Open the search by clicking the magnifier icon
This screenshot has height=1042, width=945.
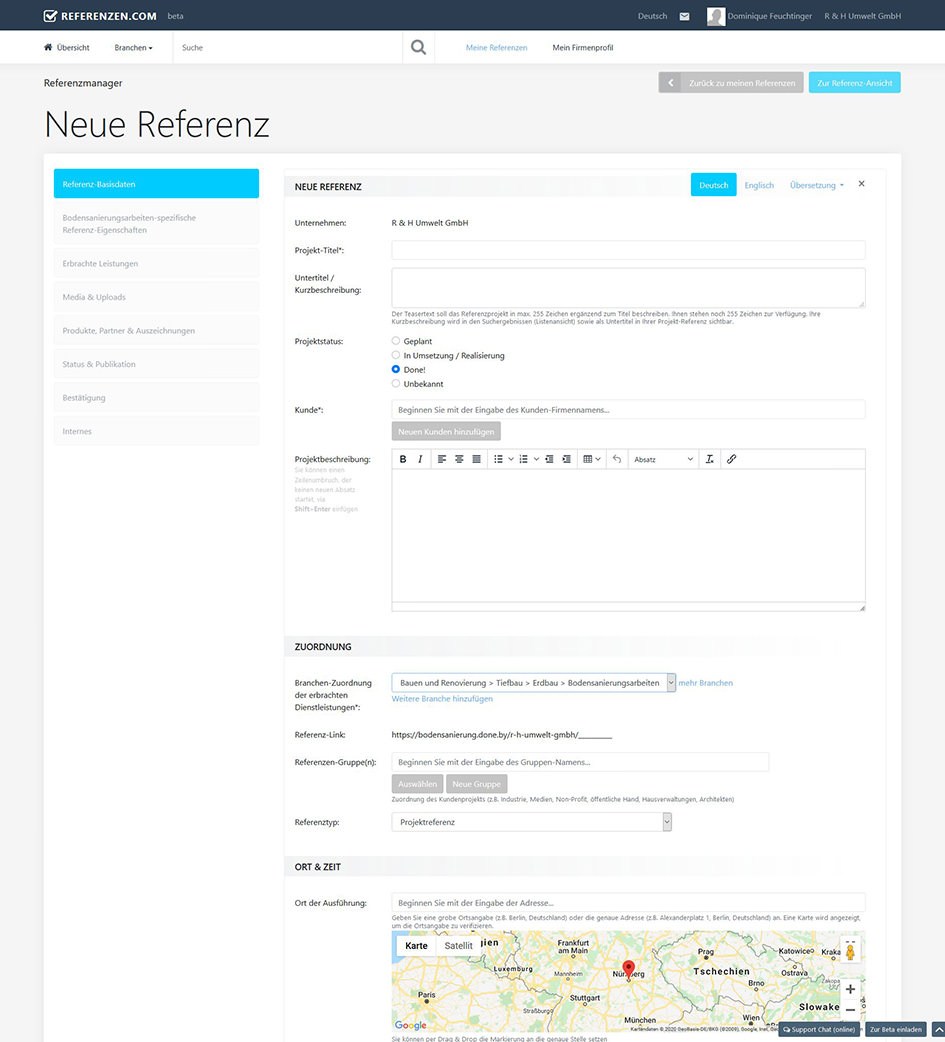(418, 46)
